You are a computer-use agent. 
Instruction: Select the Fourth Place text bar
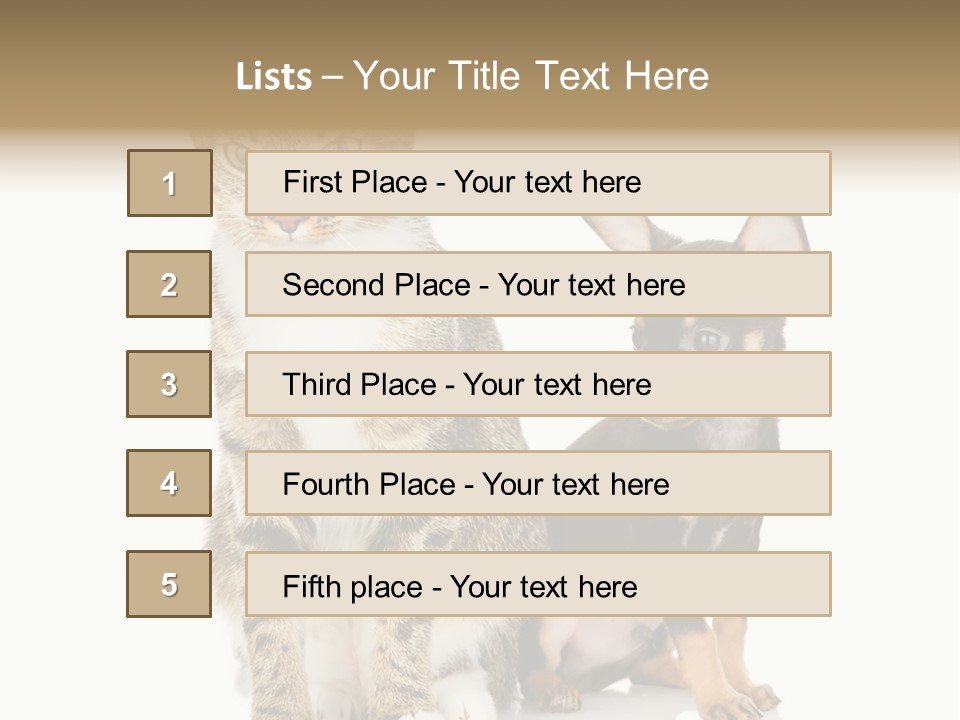pyautogui.click(x=538, y=484)
